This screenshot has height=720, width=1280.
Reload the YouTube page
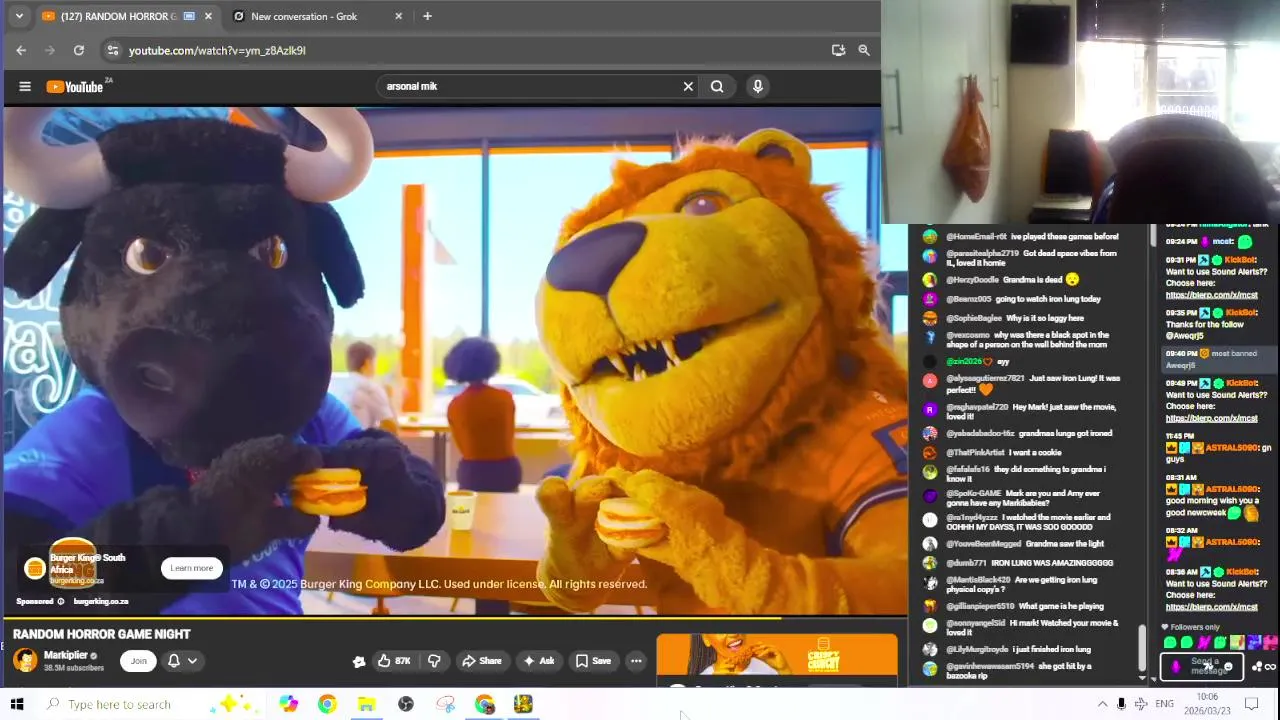(x=79, y=50)
